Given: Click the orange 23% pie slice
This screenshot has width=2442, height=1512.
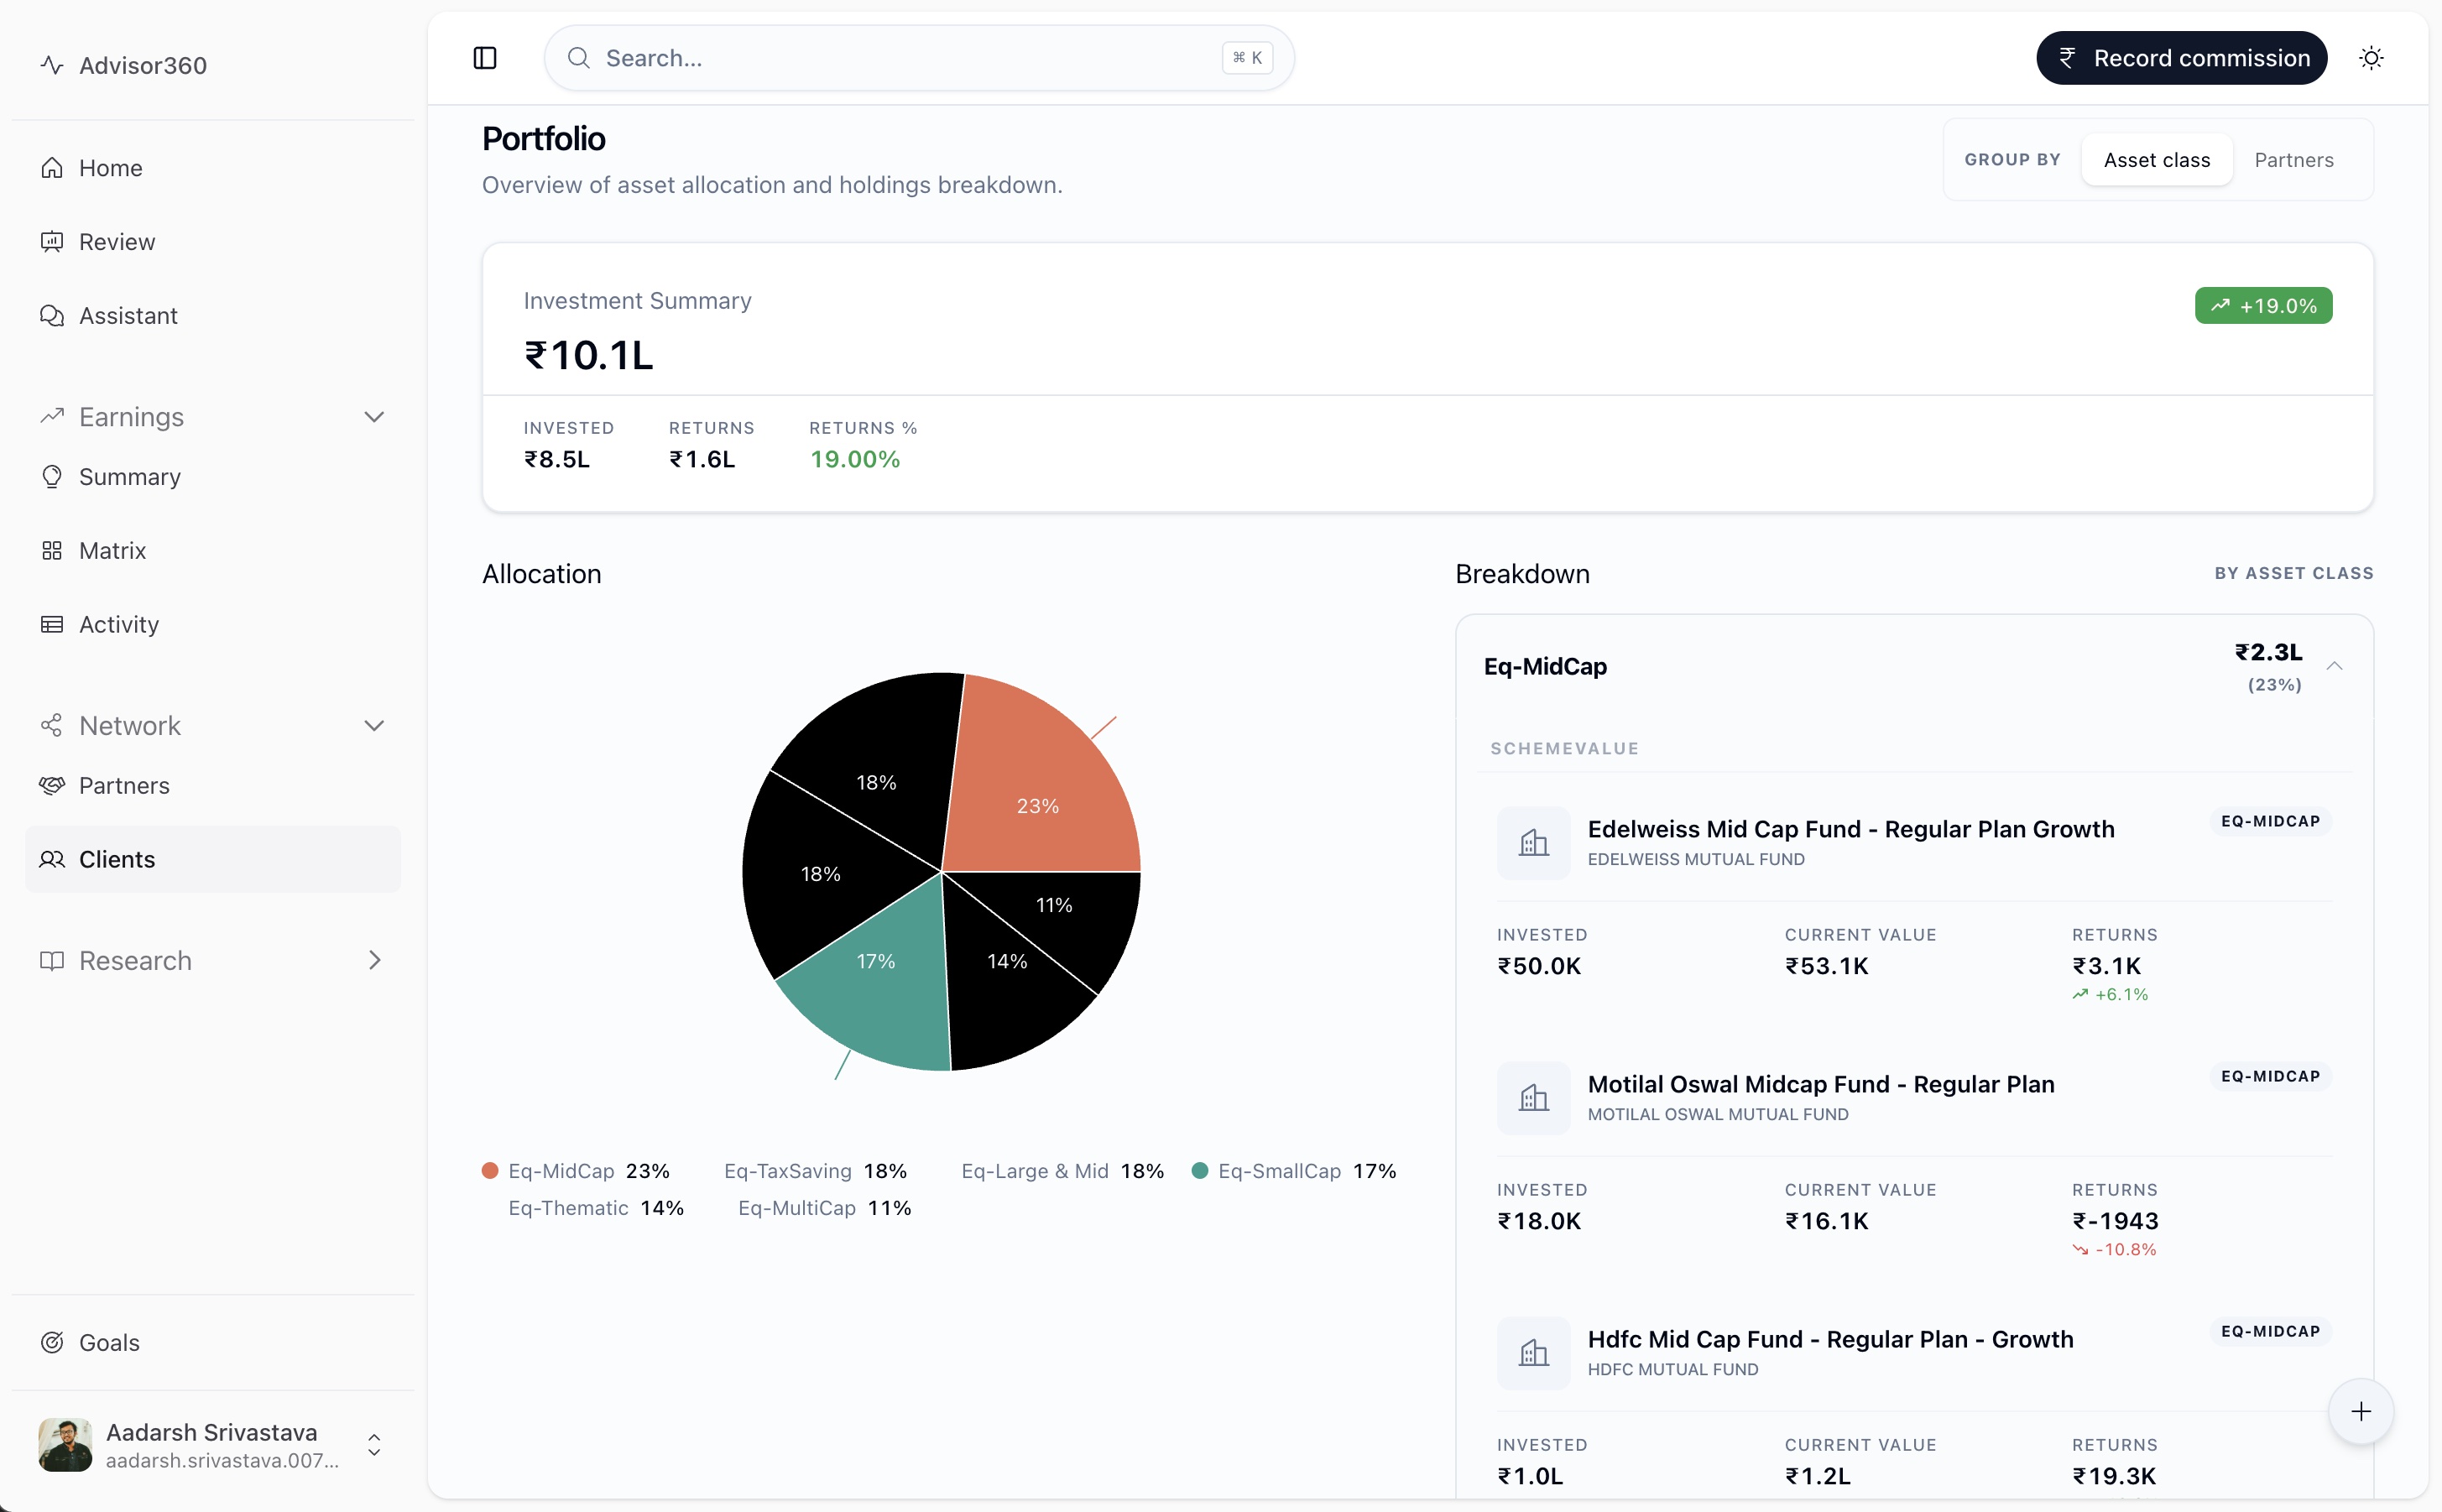Looking at the screenshot, I should click(1038, 790).
